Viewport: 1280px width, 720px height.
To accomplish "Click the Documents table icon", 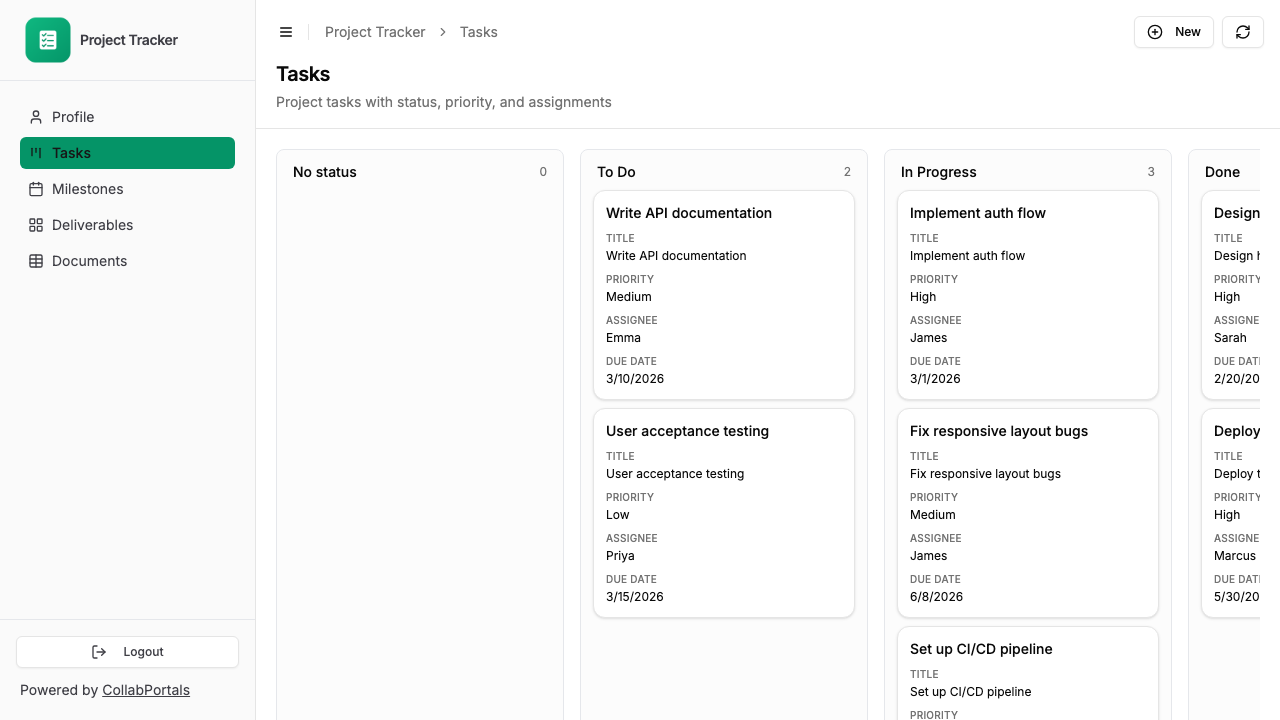I will point(36,261).
